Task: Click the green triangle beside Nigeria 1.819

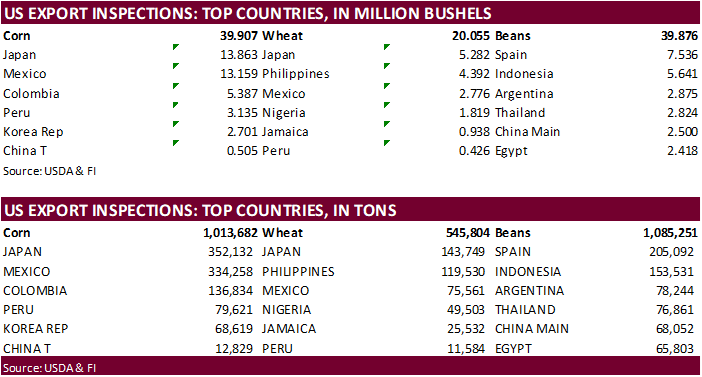Action: [387, 105]
